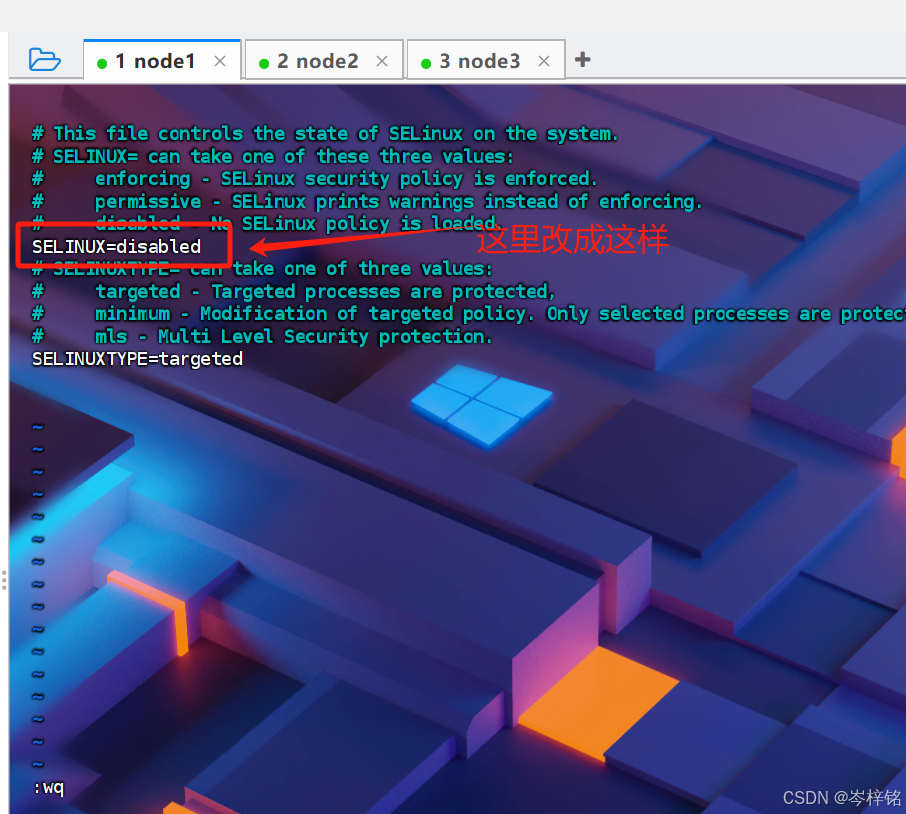906x814 pixels.
Task: Open the session folder icon
Action: [x=44, y=60]
